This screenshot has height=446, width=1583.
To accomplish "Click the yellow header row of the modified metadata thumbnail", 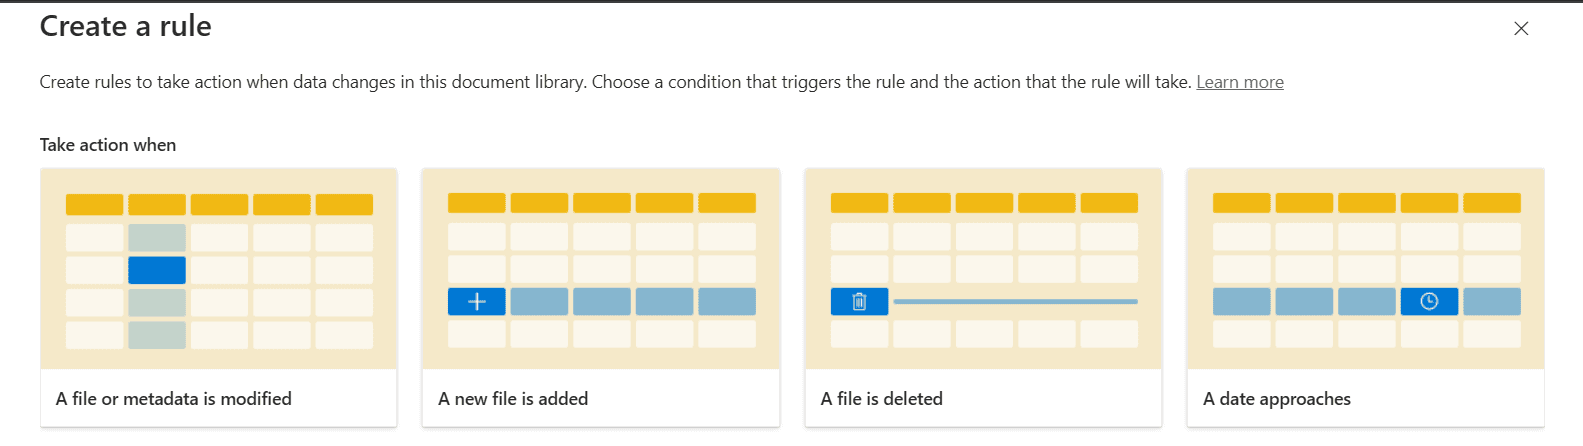I will pos(219,205).
